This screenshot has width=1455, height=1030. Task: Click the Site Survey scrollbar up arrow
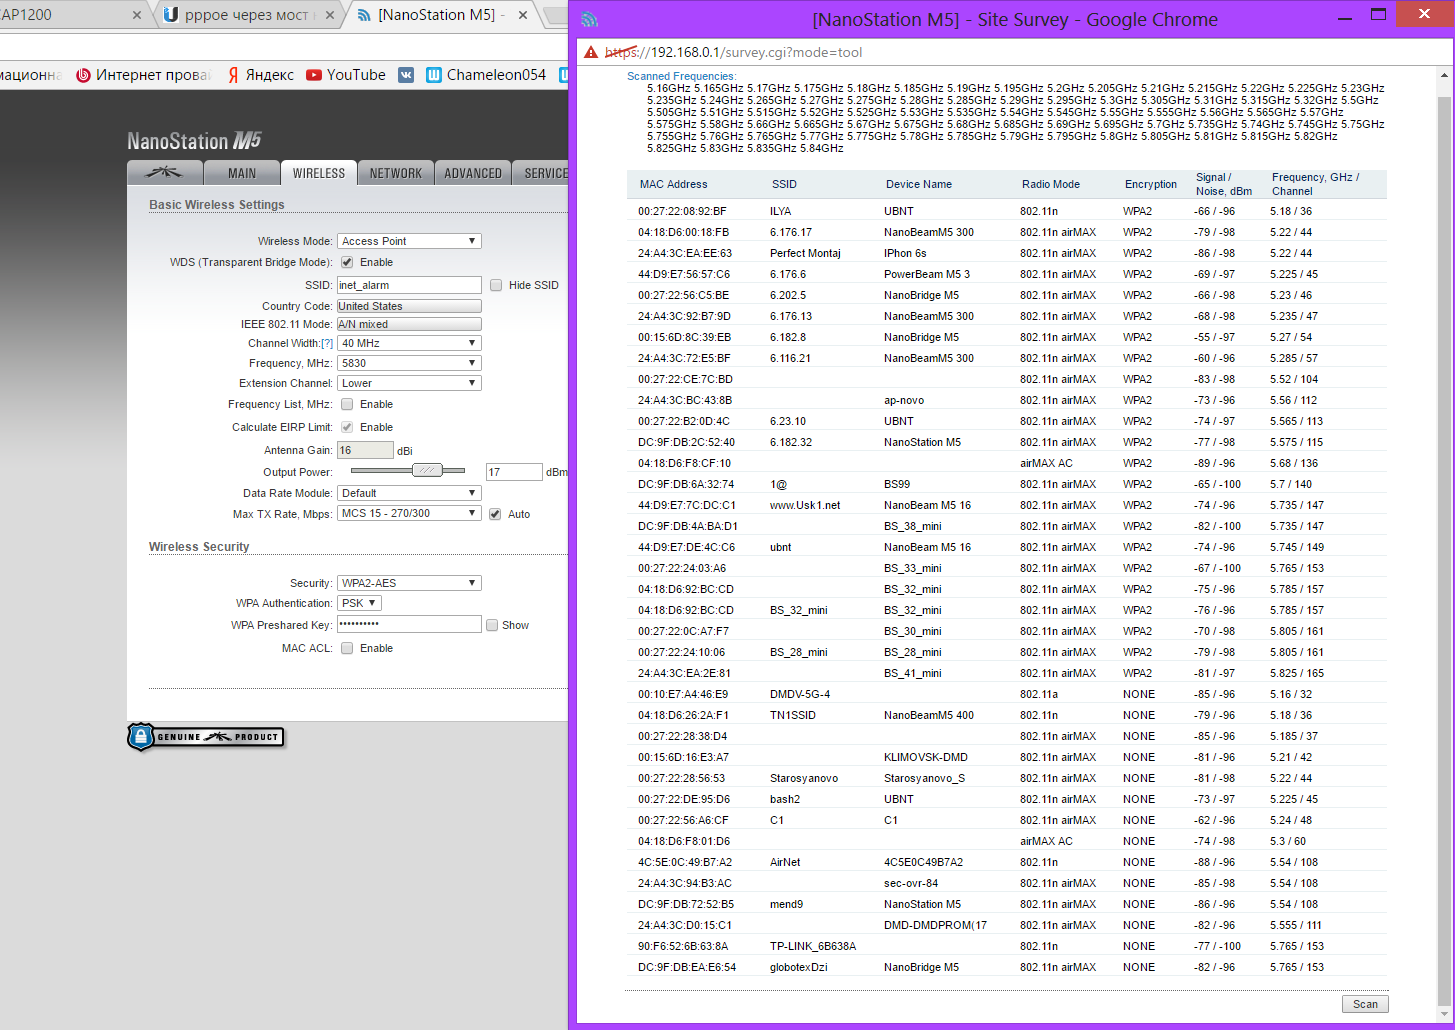tap(1444, 75)
